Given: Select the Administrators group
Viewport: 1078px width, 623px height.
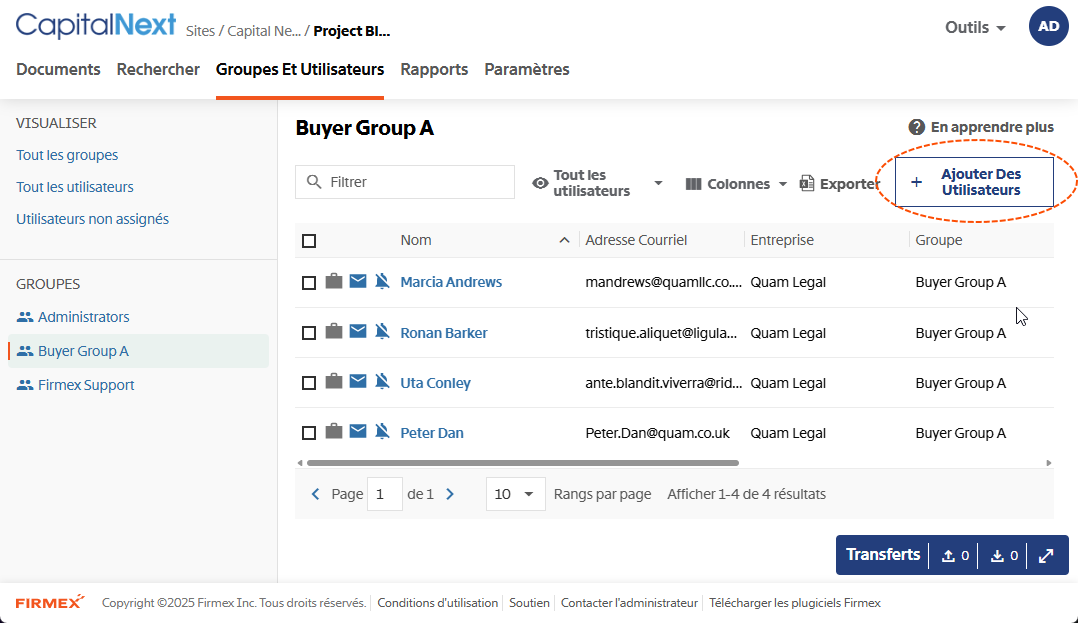Looking at the screenshot, I should (x=73, y=317).
